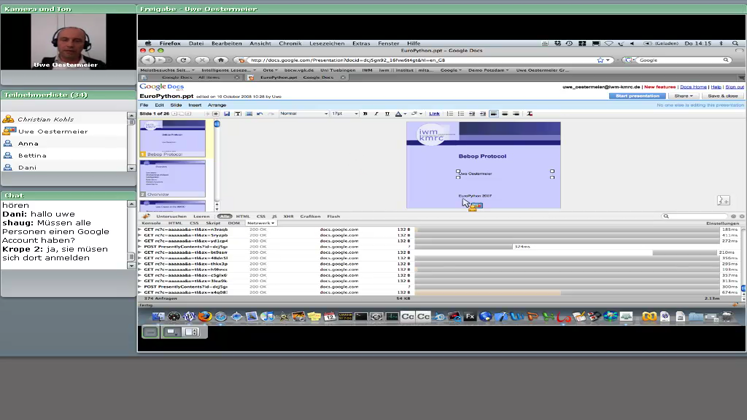Open Demo Potsdam bookmarks folder

[488, 70]
